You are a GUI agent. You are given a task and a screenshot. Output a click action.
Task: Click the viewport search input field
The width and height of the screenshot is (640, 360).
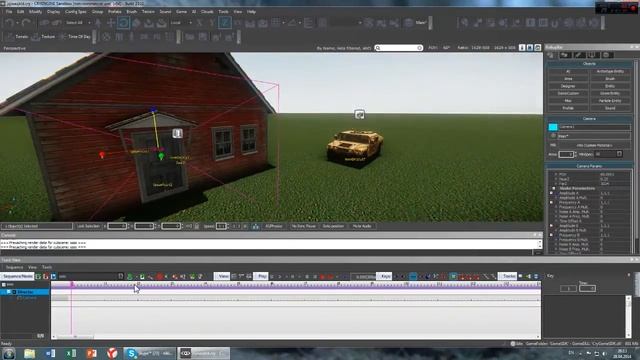click(x=399, y=48)
